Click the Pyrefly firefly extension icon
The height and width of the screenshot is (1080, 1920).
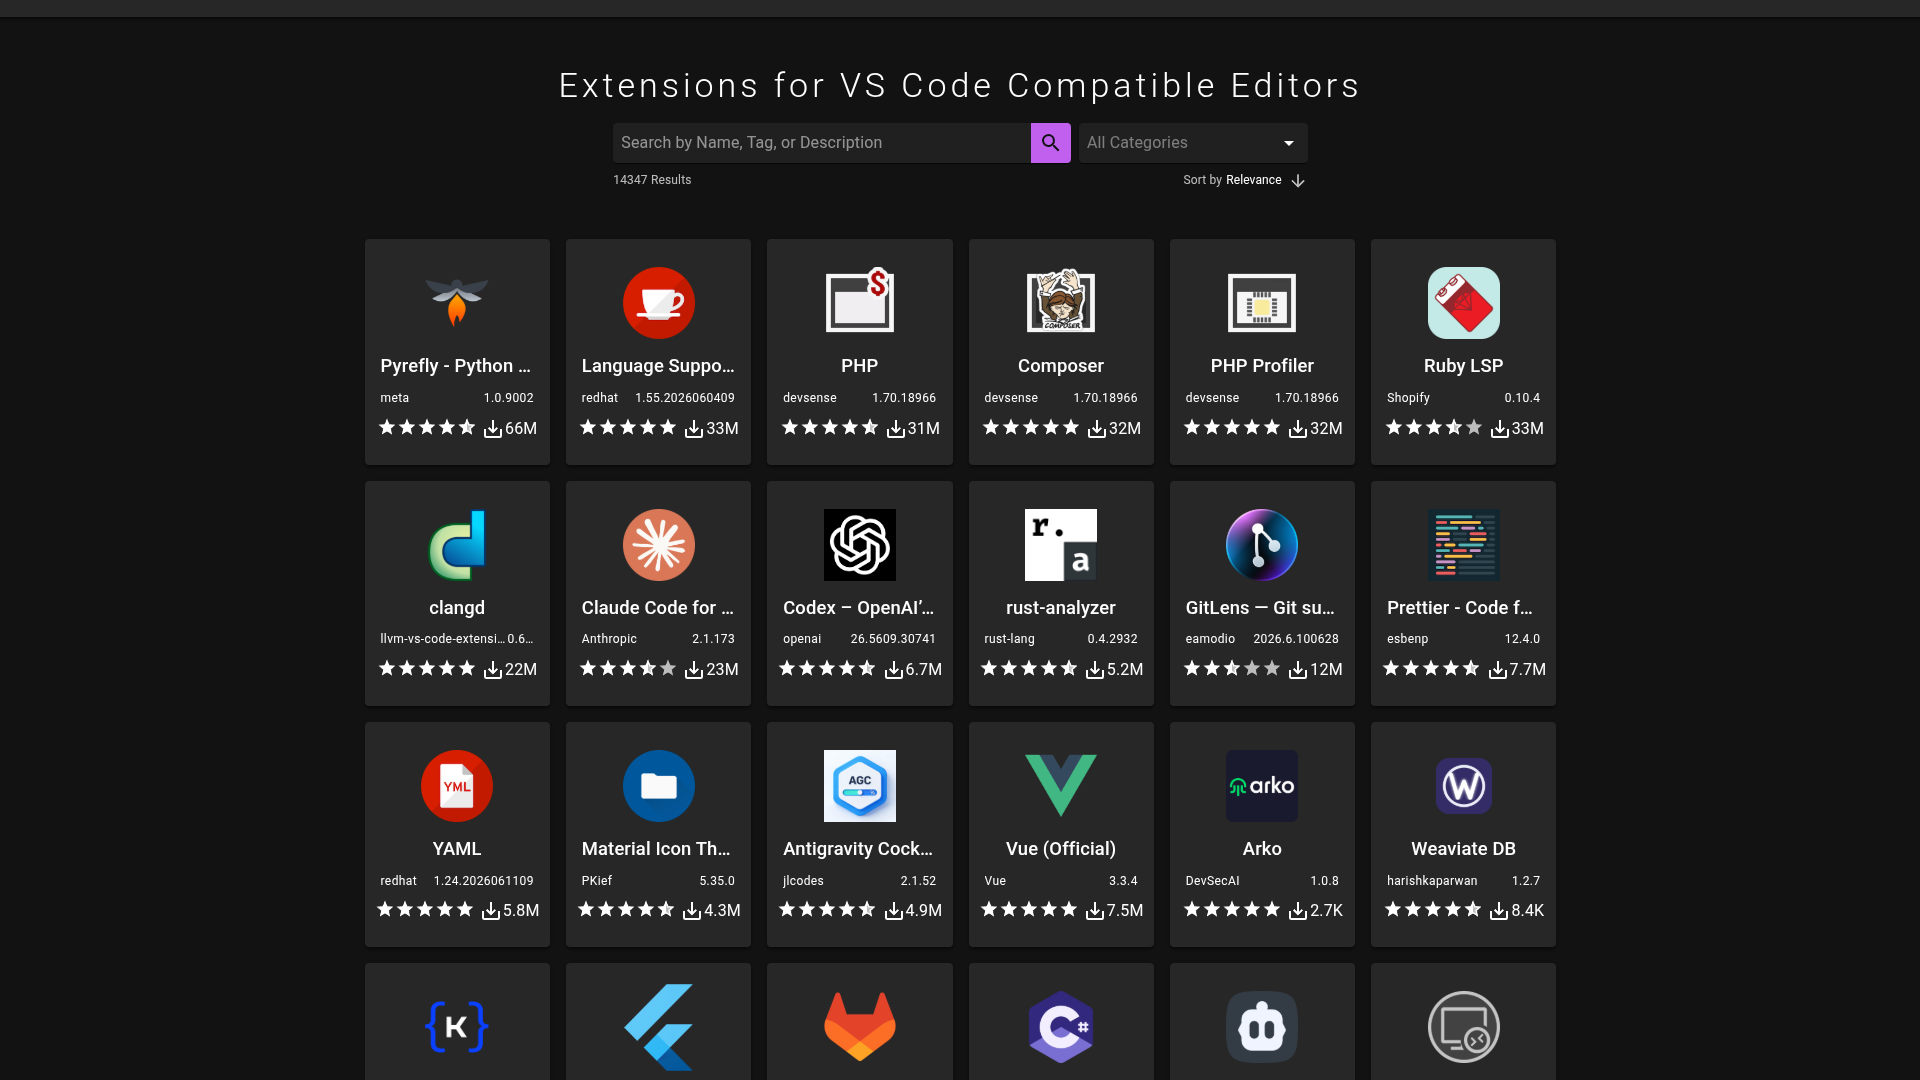tap(457, 303)
